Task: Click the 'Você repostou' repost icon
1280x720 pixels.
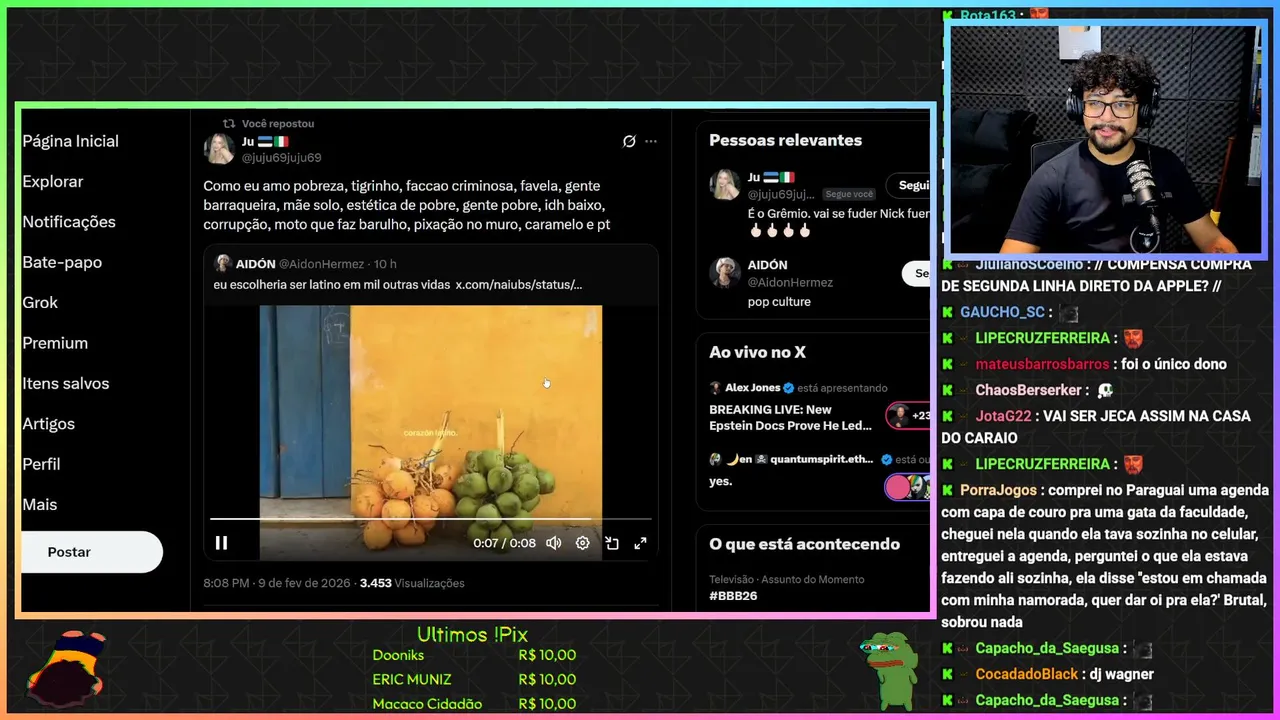Action: 229,124
